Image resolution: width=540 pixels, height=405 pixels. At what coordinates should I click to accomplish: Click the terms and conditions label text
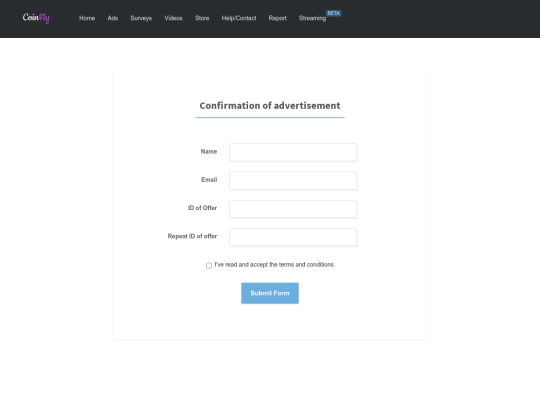tap(274, 265)
